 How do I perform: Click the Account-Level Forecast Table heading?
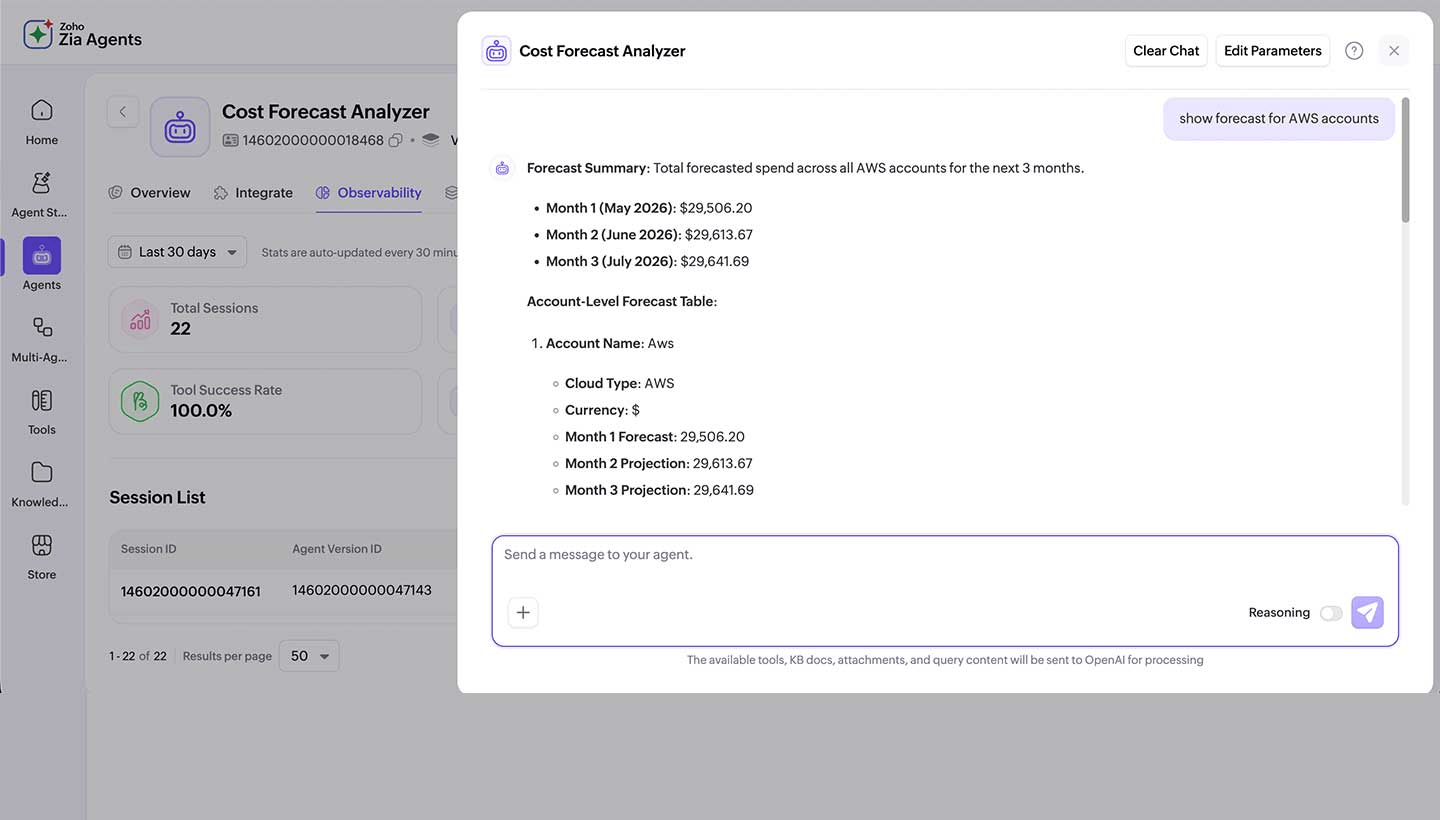pos(622,301)
